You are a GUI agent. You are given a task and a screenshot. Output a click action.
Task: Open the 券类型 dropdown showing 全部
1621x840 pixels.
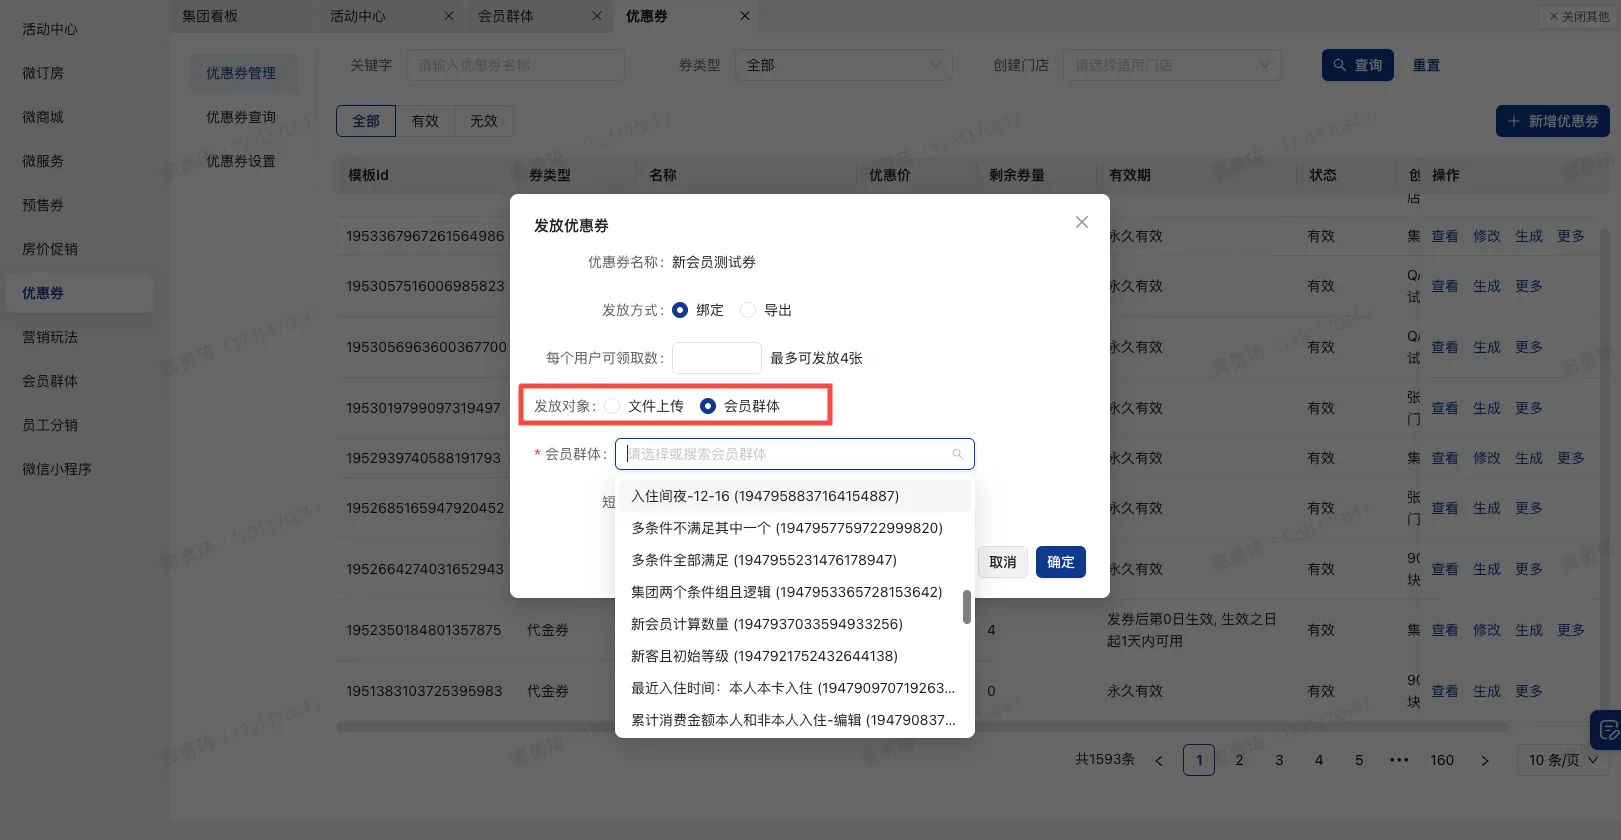click(x=843, y=65)
